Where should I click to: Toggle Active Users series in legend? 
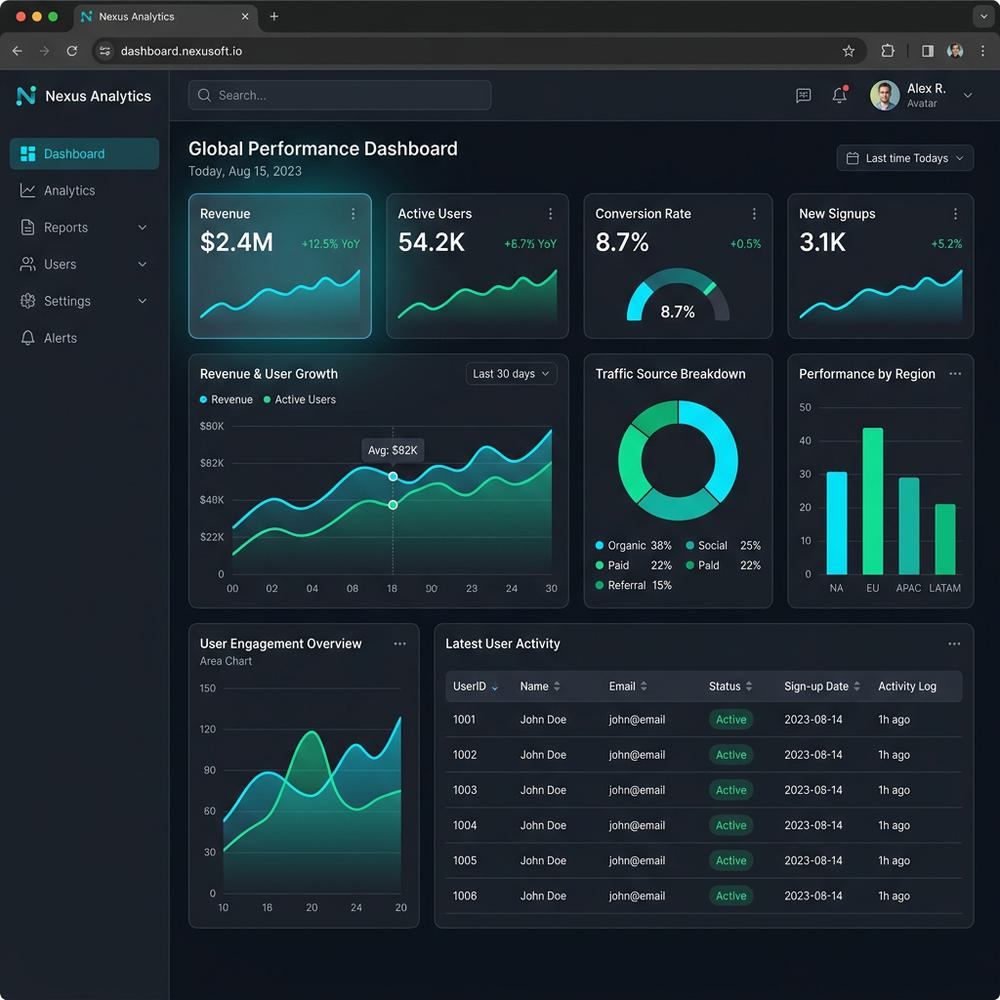[x=300, y=399]
